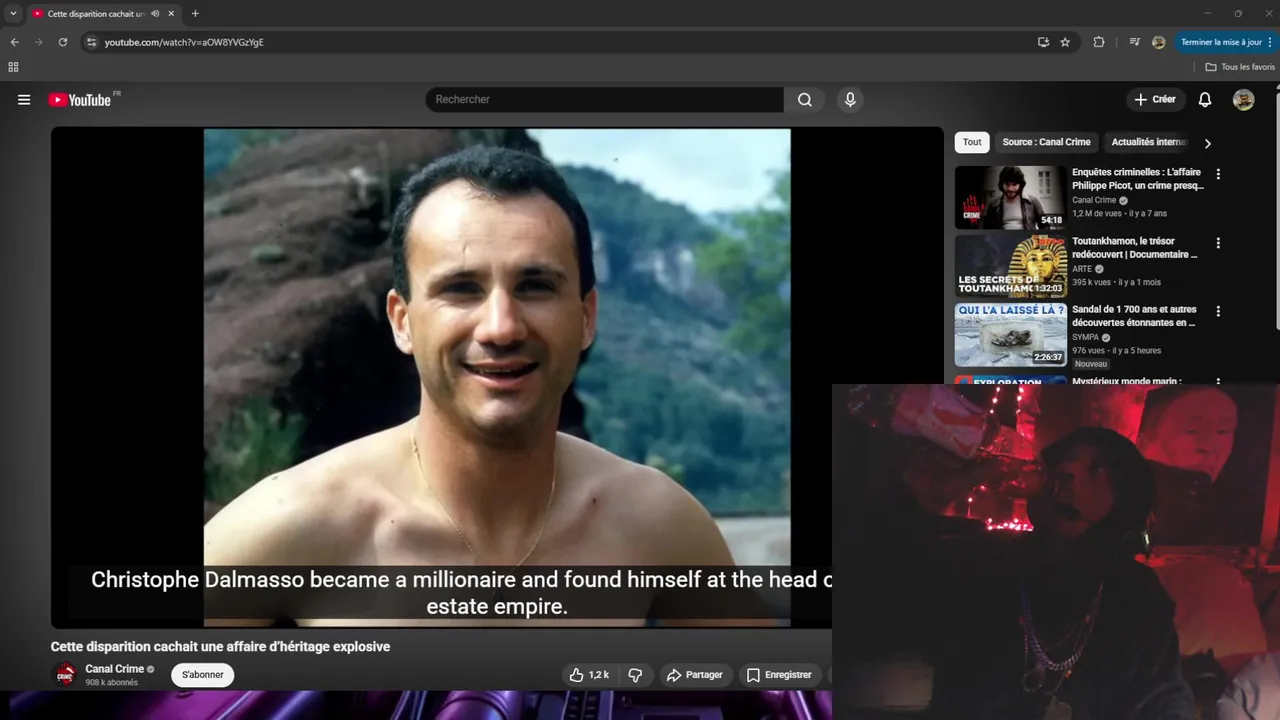Open the Créer menu
The height and width of the screenshot is (720, 1280).
tap(1155, 100)
